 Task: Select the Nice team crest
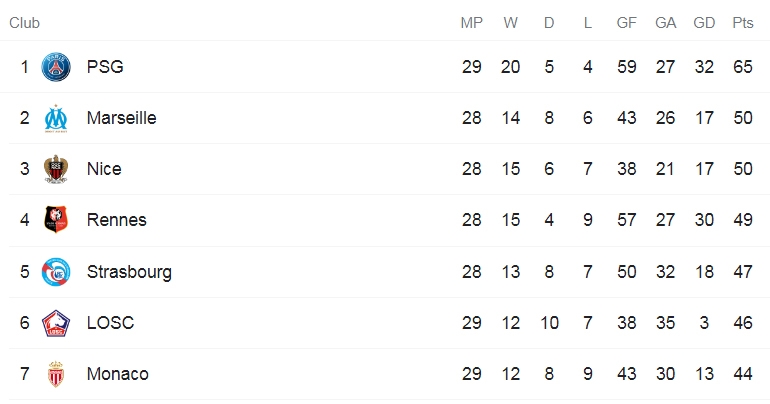(56, 169)
